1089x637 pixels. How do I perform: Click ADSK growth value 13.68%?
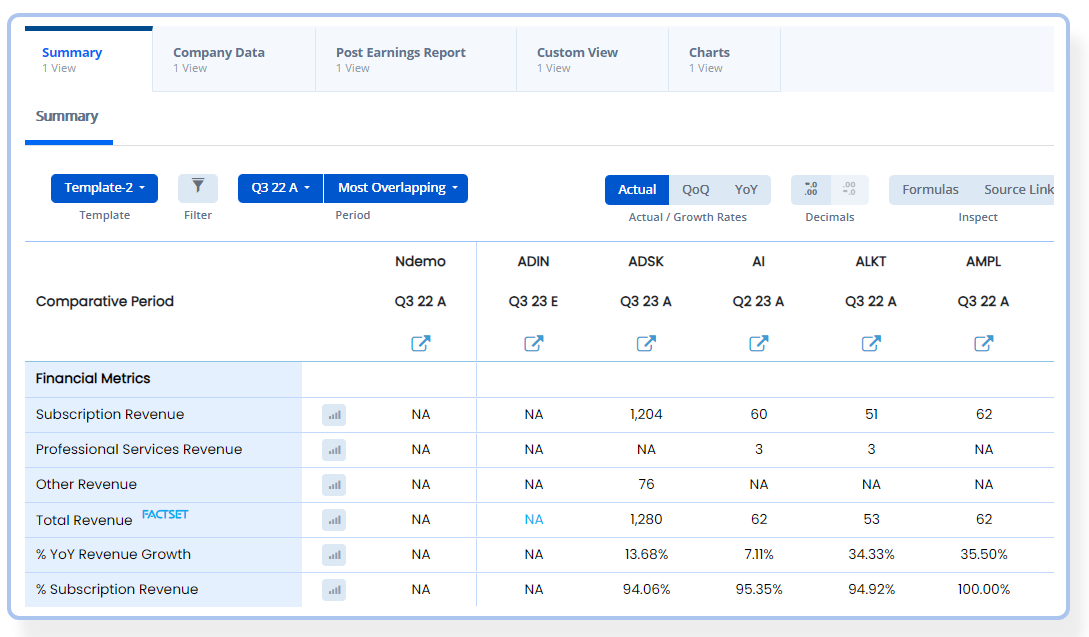[646, 554]
